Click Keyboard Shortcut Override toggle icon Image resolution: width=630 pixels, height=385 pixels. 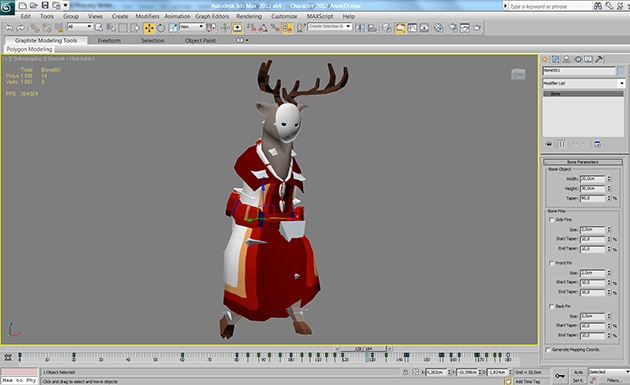pyautogui.click(x=237, y=28)
